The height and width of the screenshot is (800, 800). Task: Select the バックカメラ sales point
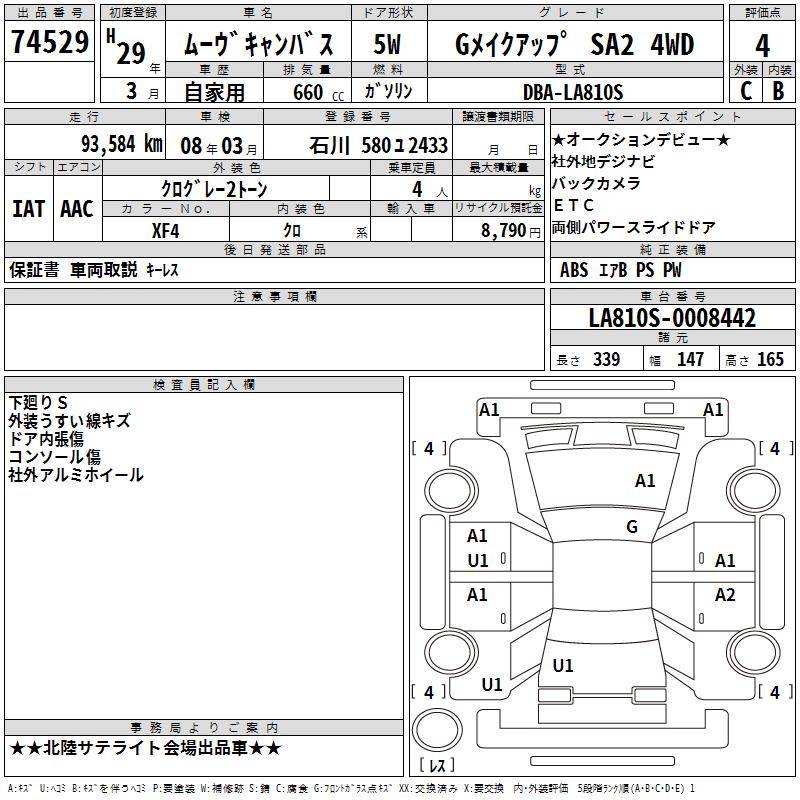tap(596, 183)
